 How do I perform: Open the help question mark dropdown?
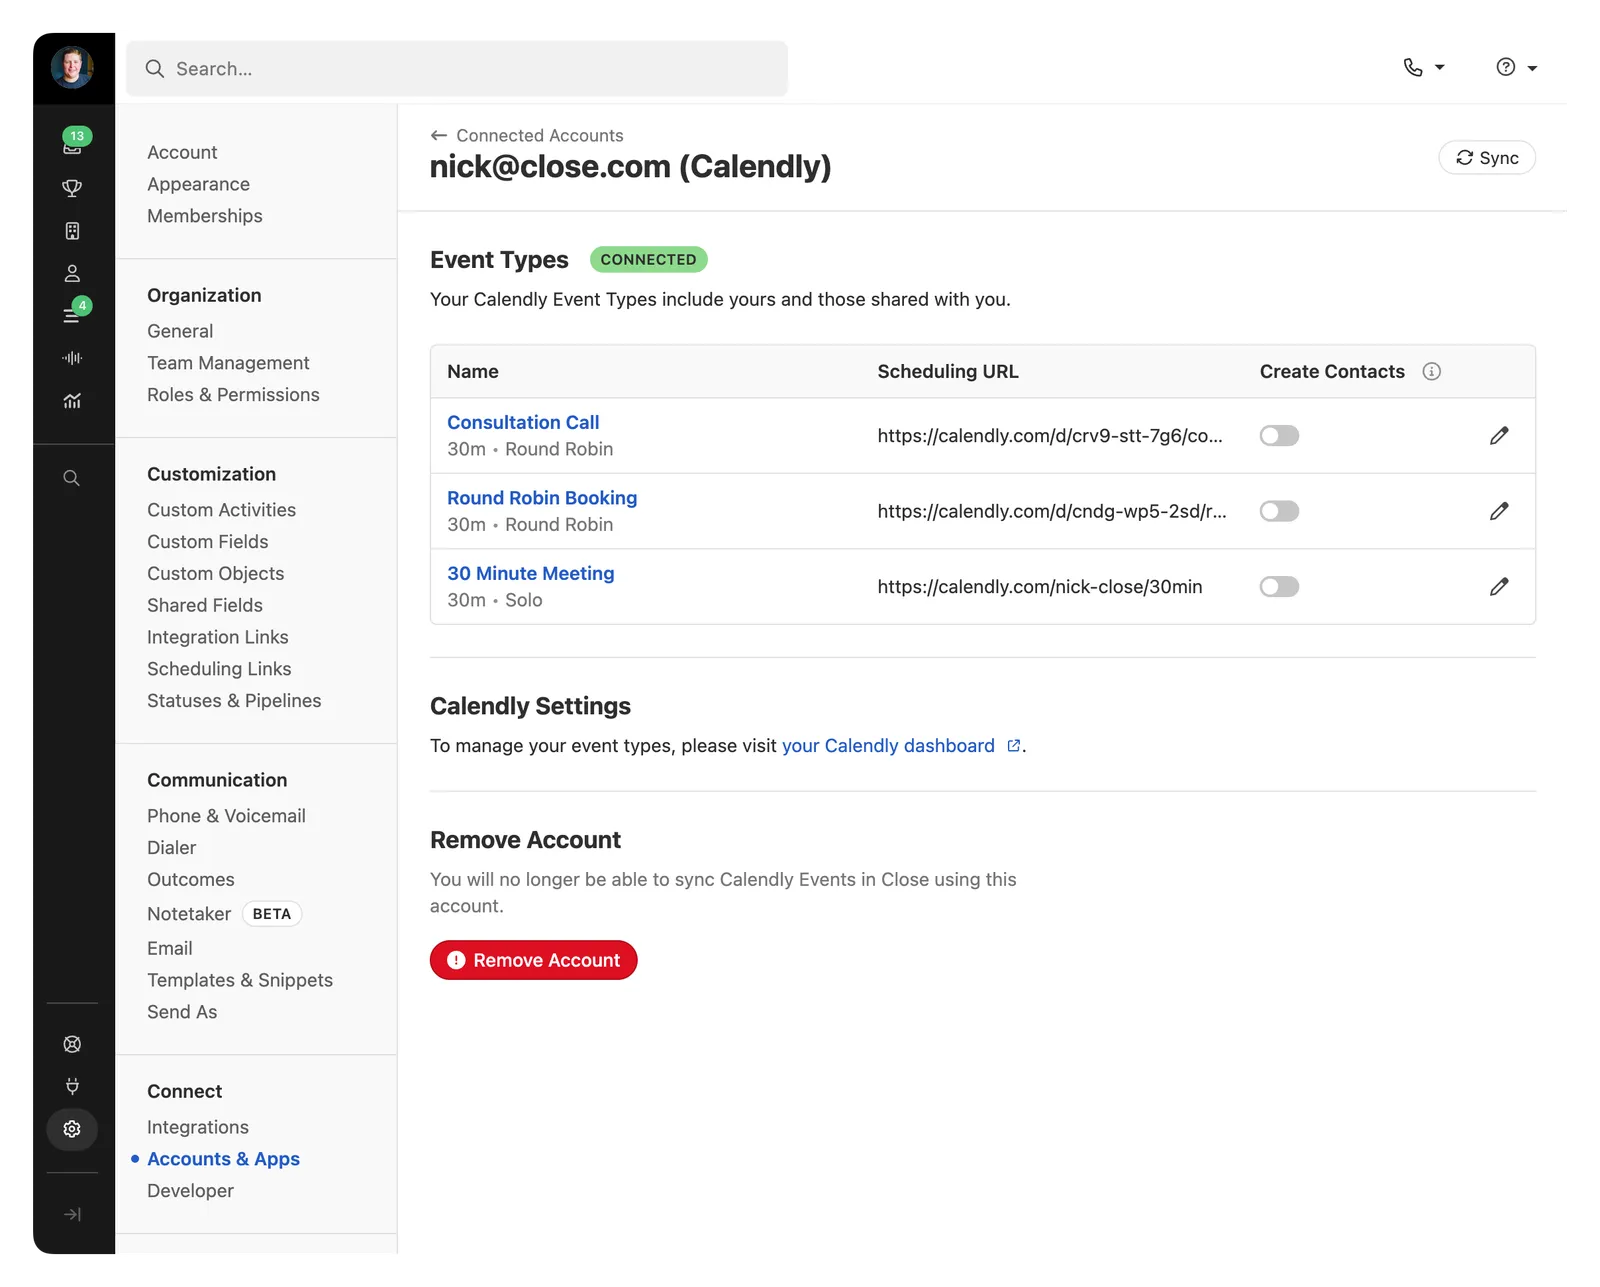1516,67
